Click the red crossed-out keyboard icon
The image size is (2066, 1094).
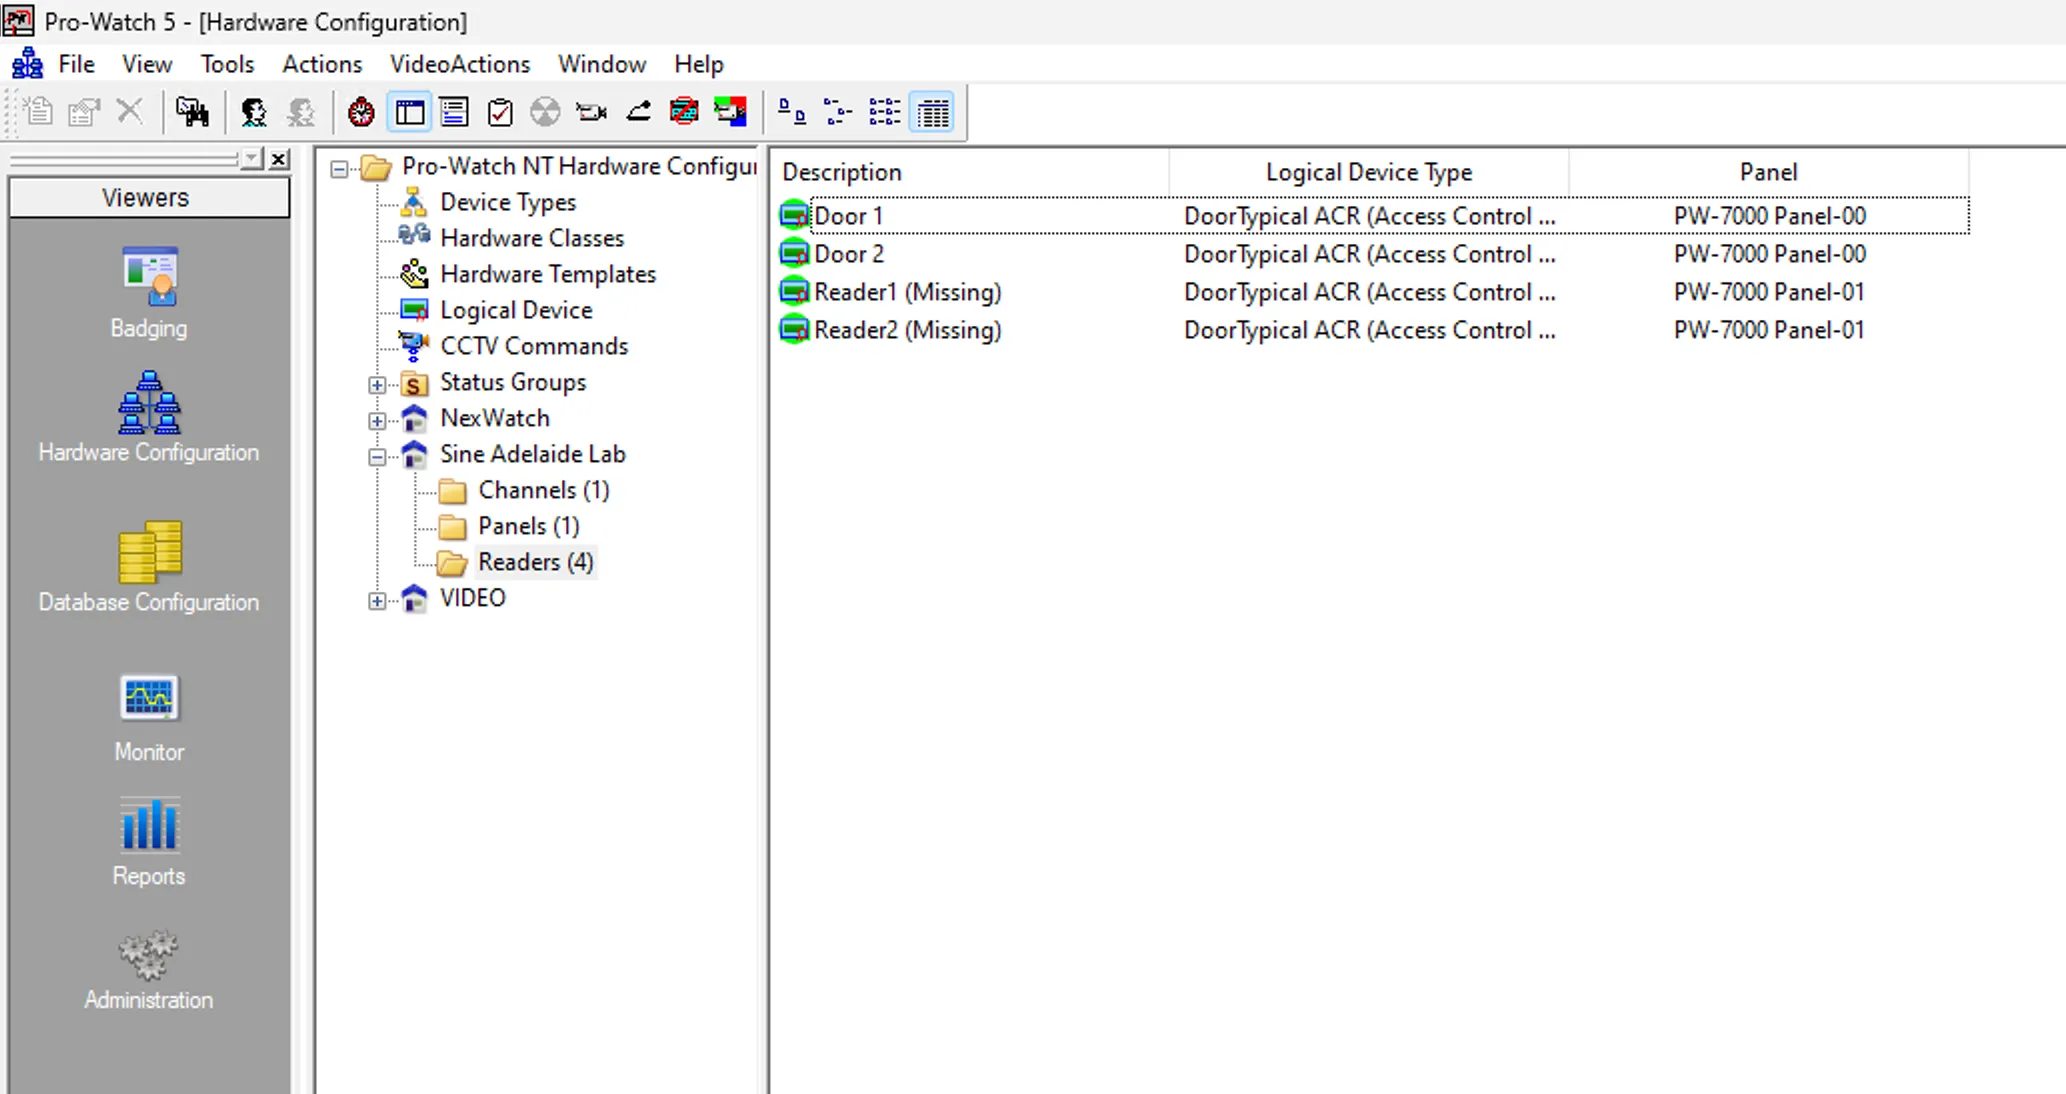[684, 112]
